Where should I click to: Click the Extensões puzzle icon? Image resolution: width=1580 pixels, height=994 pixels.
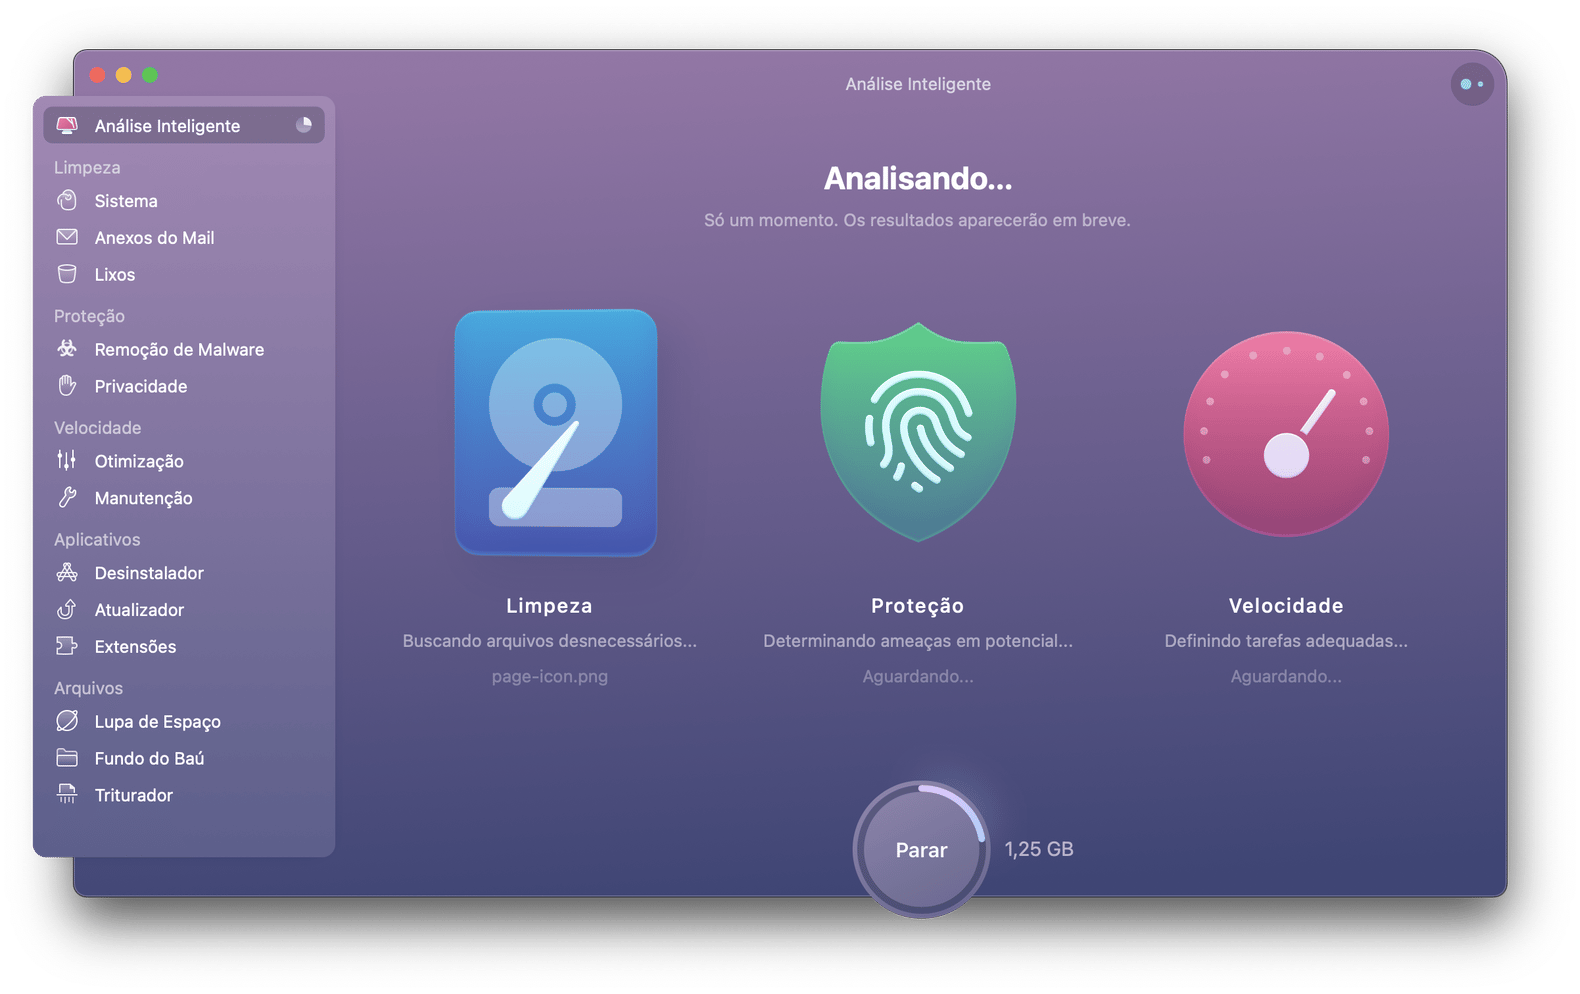coord(67,646)
